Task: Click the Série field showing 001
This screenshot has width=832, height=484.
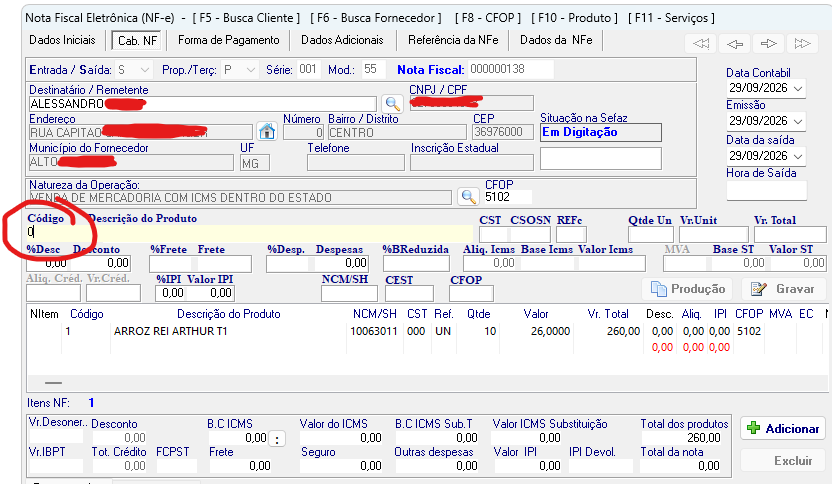Action: pos(309,70)
